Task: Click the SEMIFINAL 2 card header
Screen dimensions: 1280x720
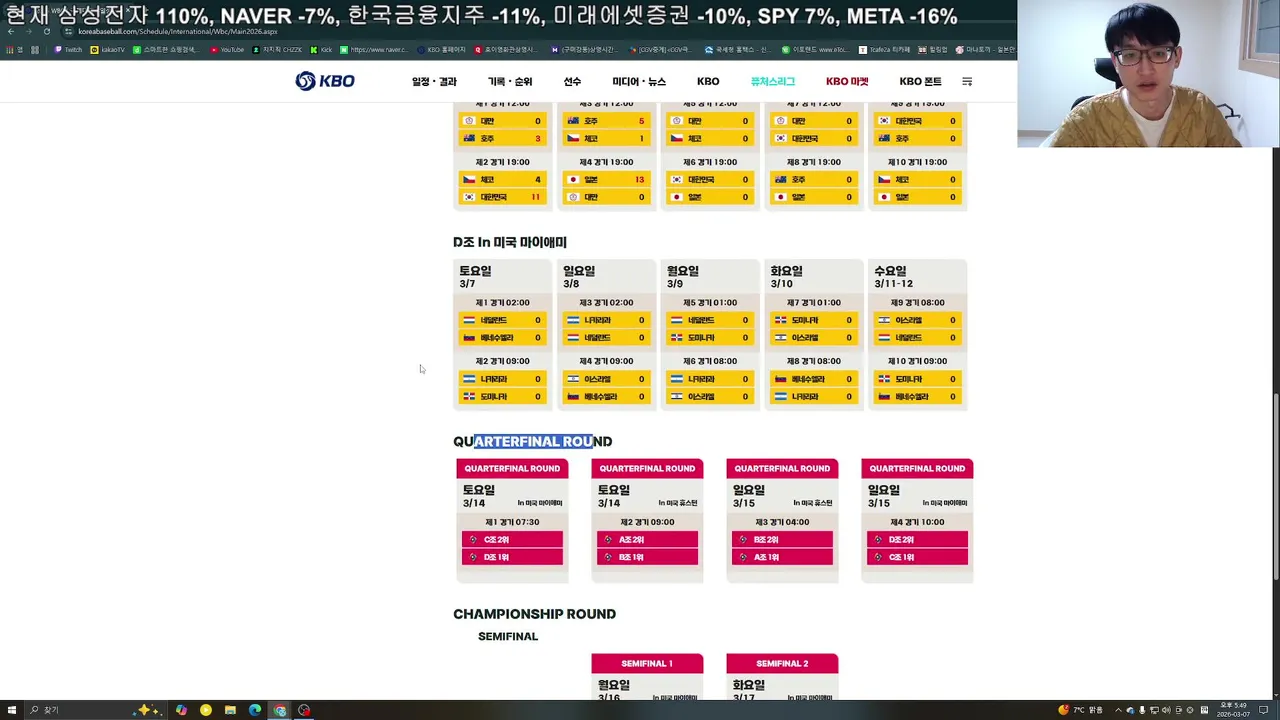Action: [x=782, y=663]
